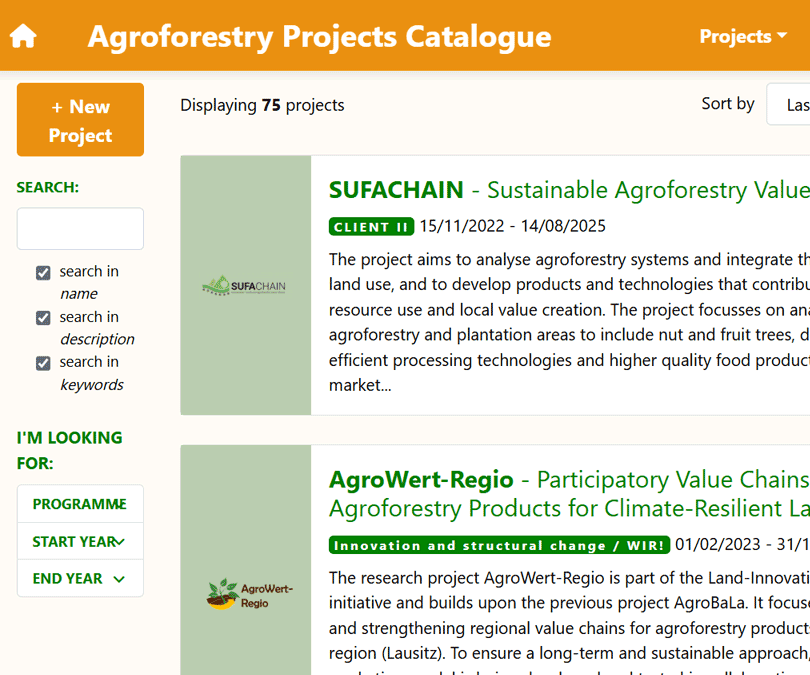Open the Projects dropdown menu
The image size is (810, 675).
(742, 36)
